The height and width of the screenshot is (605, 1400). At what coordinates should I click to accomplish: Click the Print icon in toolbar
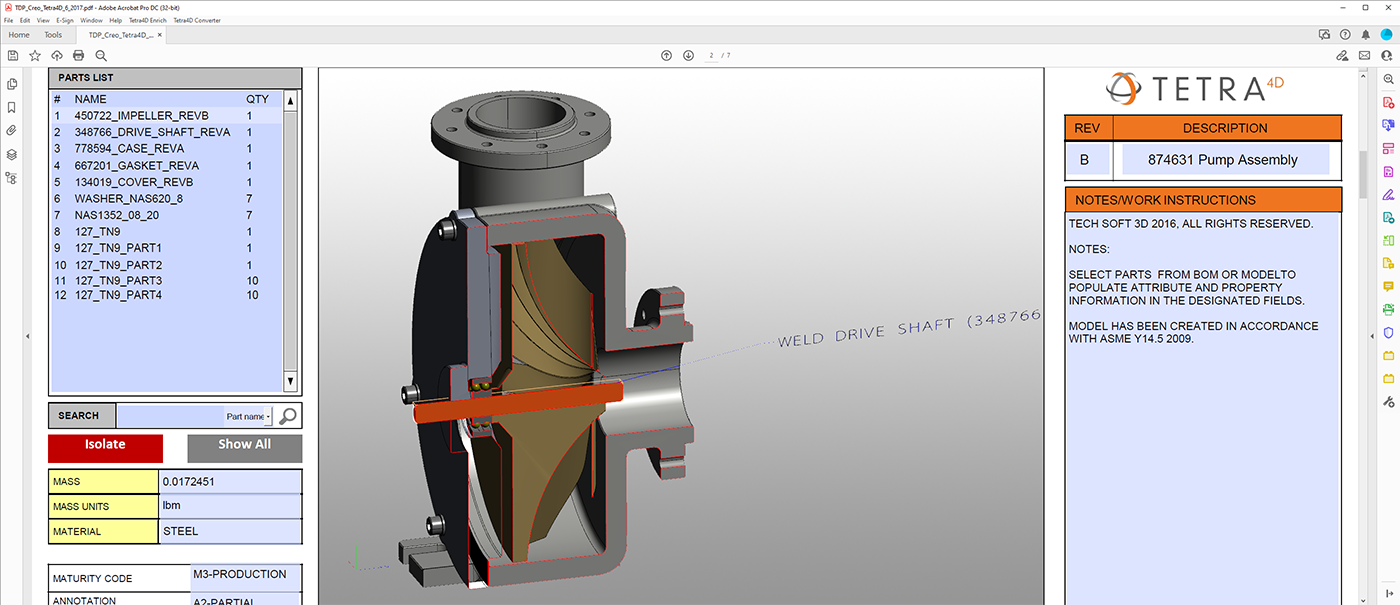[79, 55]
